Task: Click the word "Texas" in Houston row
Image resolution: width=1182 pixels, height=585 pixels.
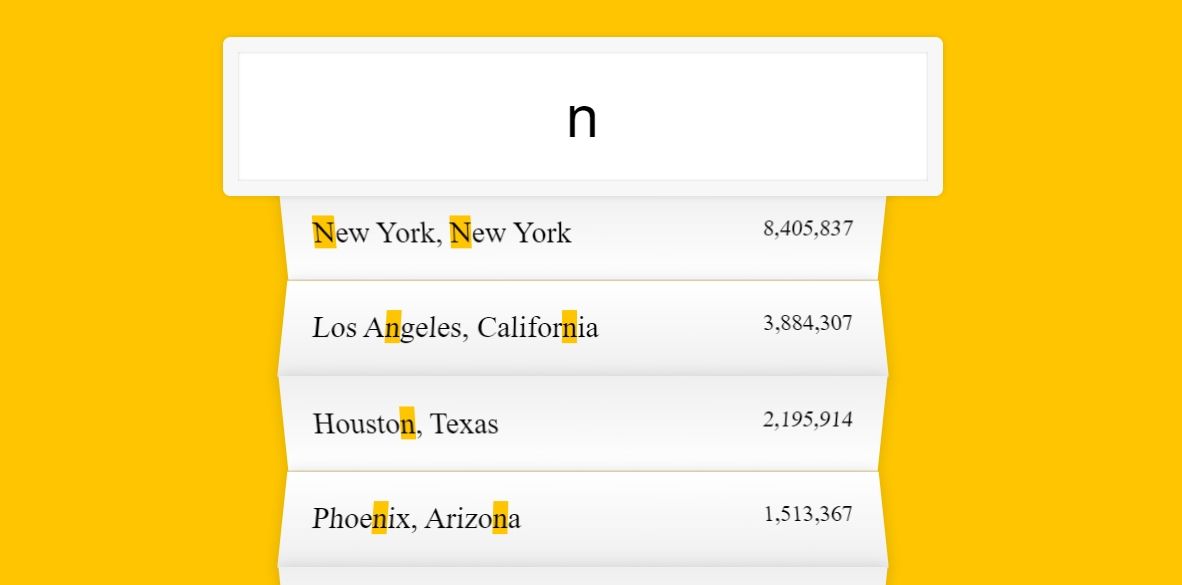Action: tap(464, 424)
